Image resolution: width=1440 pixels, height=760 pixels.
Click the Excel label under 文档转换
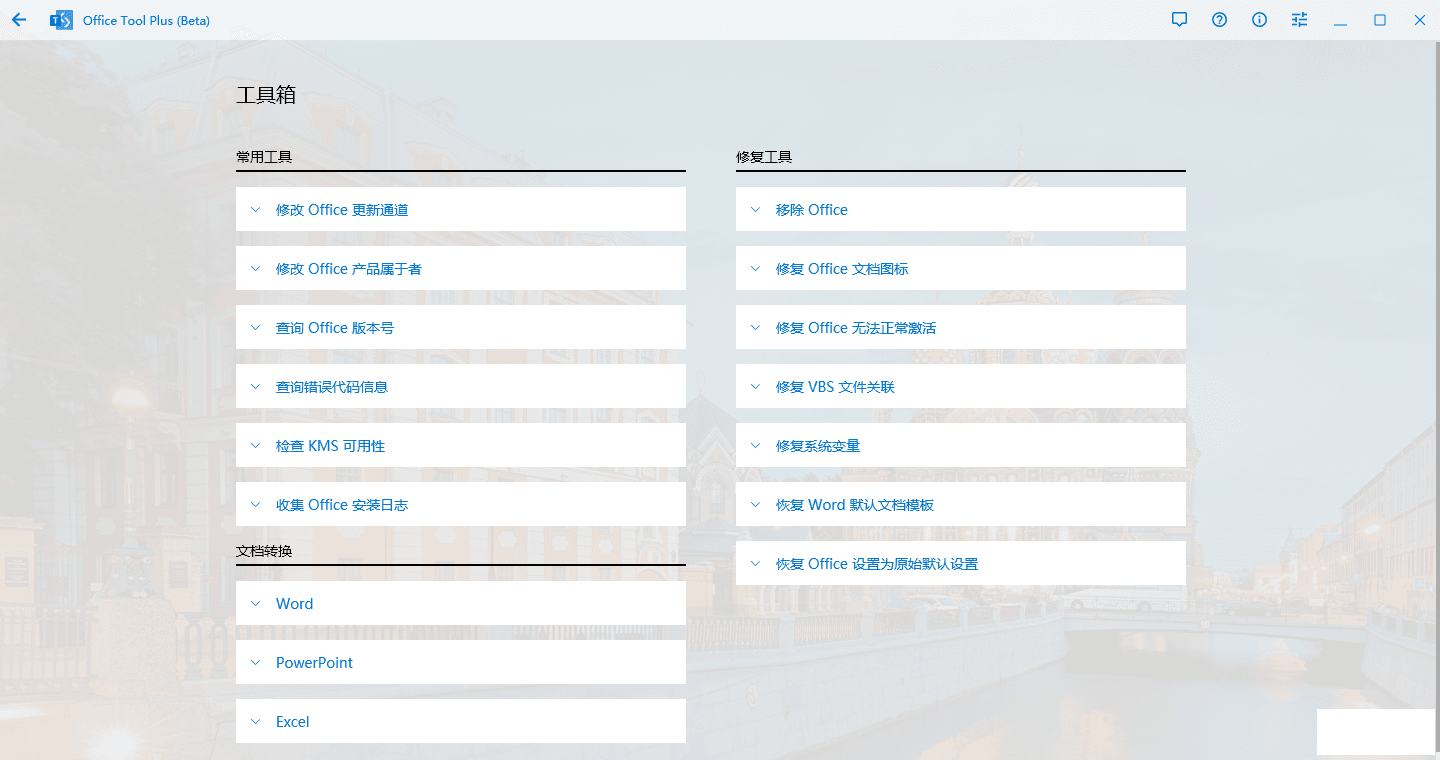(293, 722)
